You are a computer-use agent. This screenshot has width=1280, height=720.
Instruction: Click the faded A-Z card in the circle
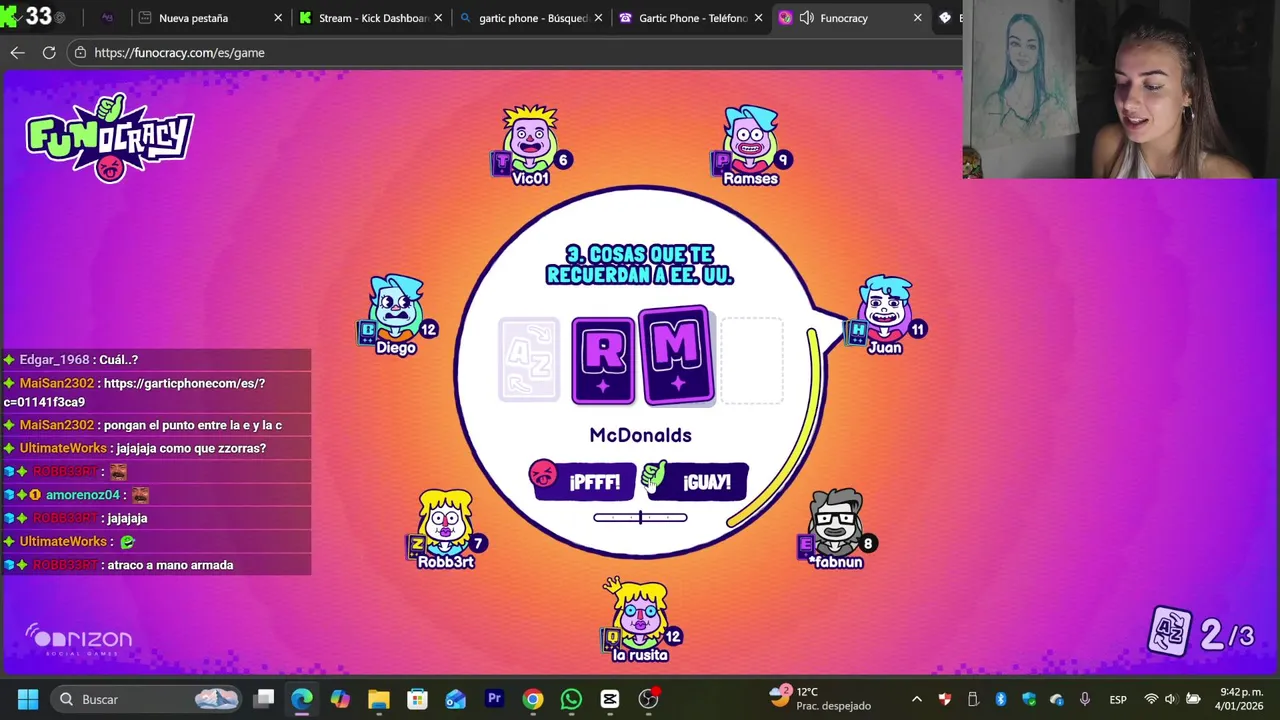tap(529, 360)
